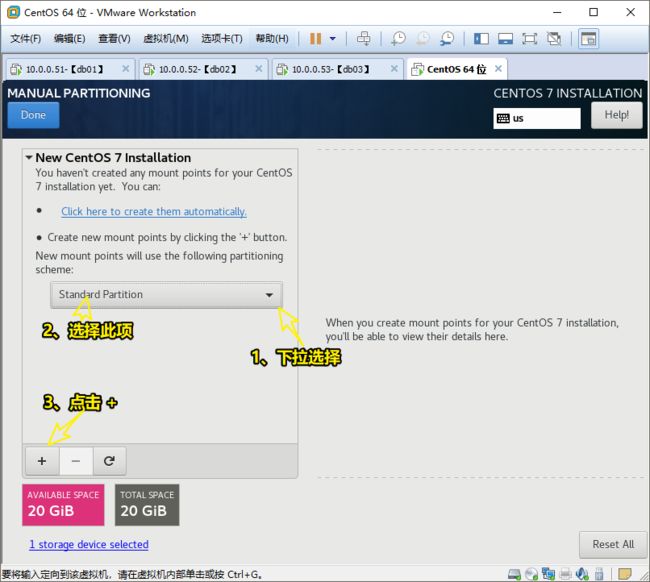This screenshot has height=582, width=650.
Task: Click the AVAILABLE SPACE 20 GiB box
Action: pyautogui.click(x=63, y=504)
